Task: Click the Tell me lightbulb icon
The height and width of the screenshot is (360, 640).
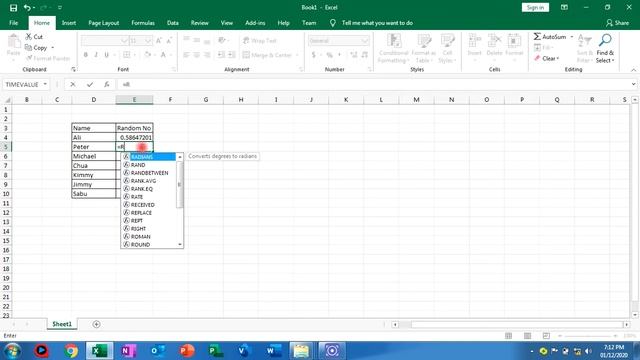Action: [333, 23]
